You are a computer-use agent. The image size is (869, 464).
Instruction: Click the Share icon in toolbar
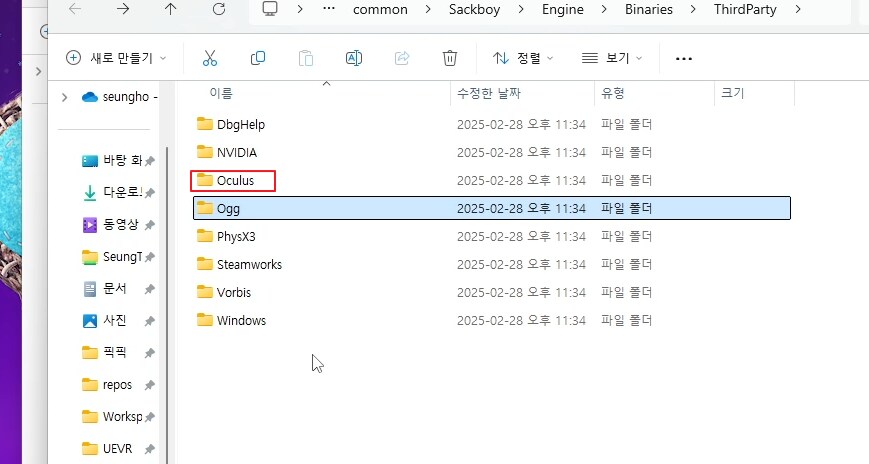402,58
